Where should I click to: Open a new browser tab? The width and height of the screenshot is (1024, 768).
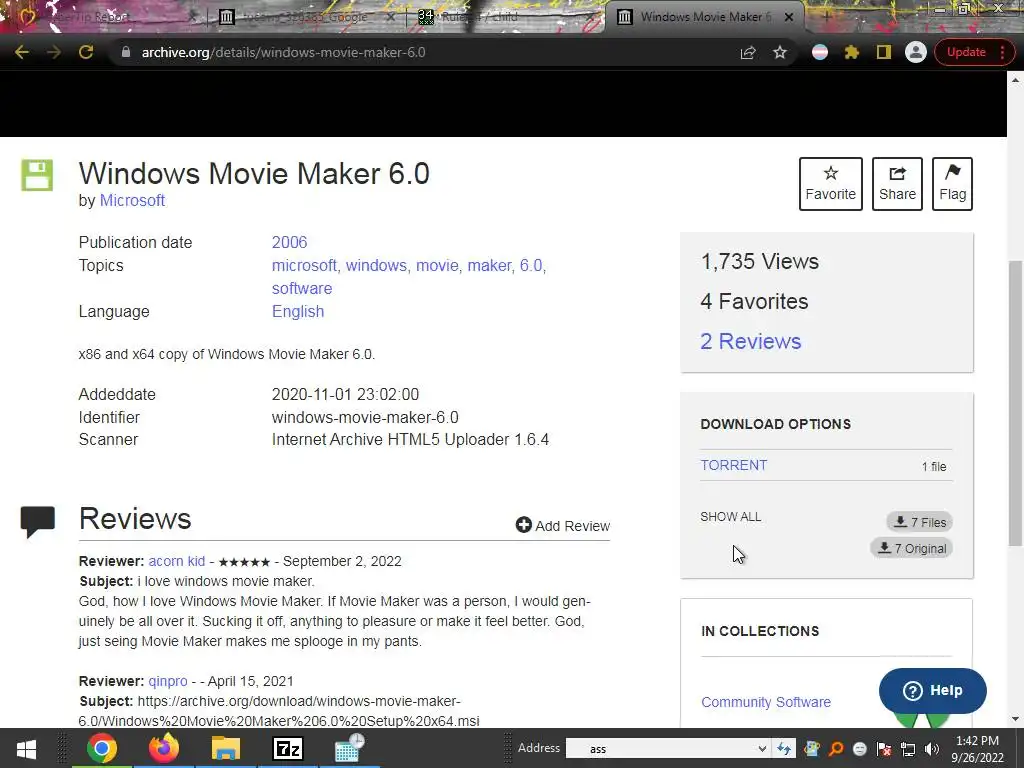pos(826,17)
